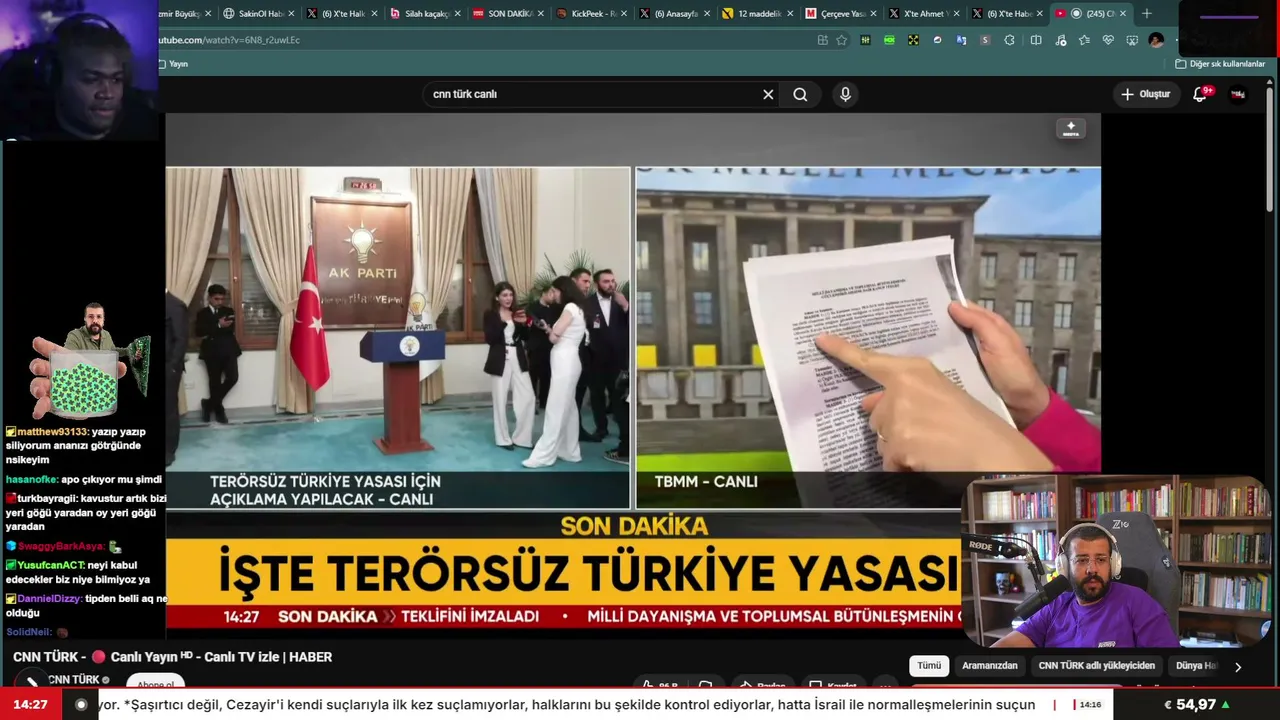Screen dimensions: 1280x720
Task: Close the active '(245)' YouTube tab
Action: pos(1123,14)
